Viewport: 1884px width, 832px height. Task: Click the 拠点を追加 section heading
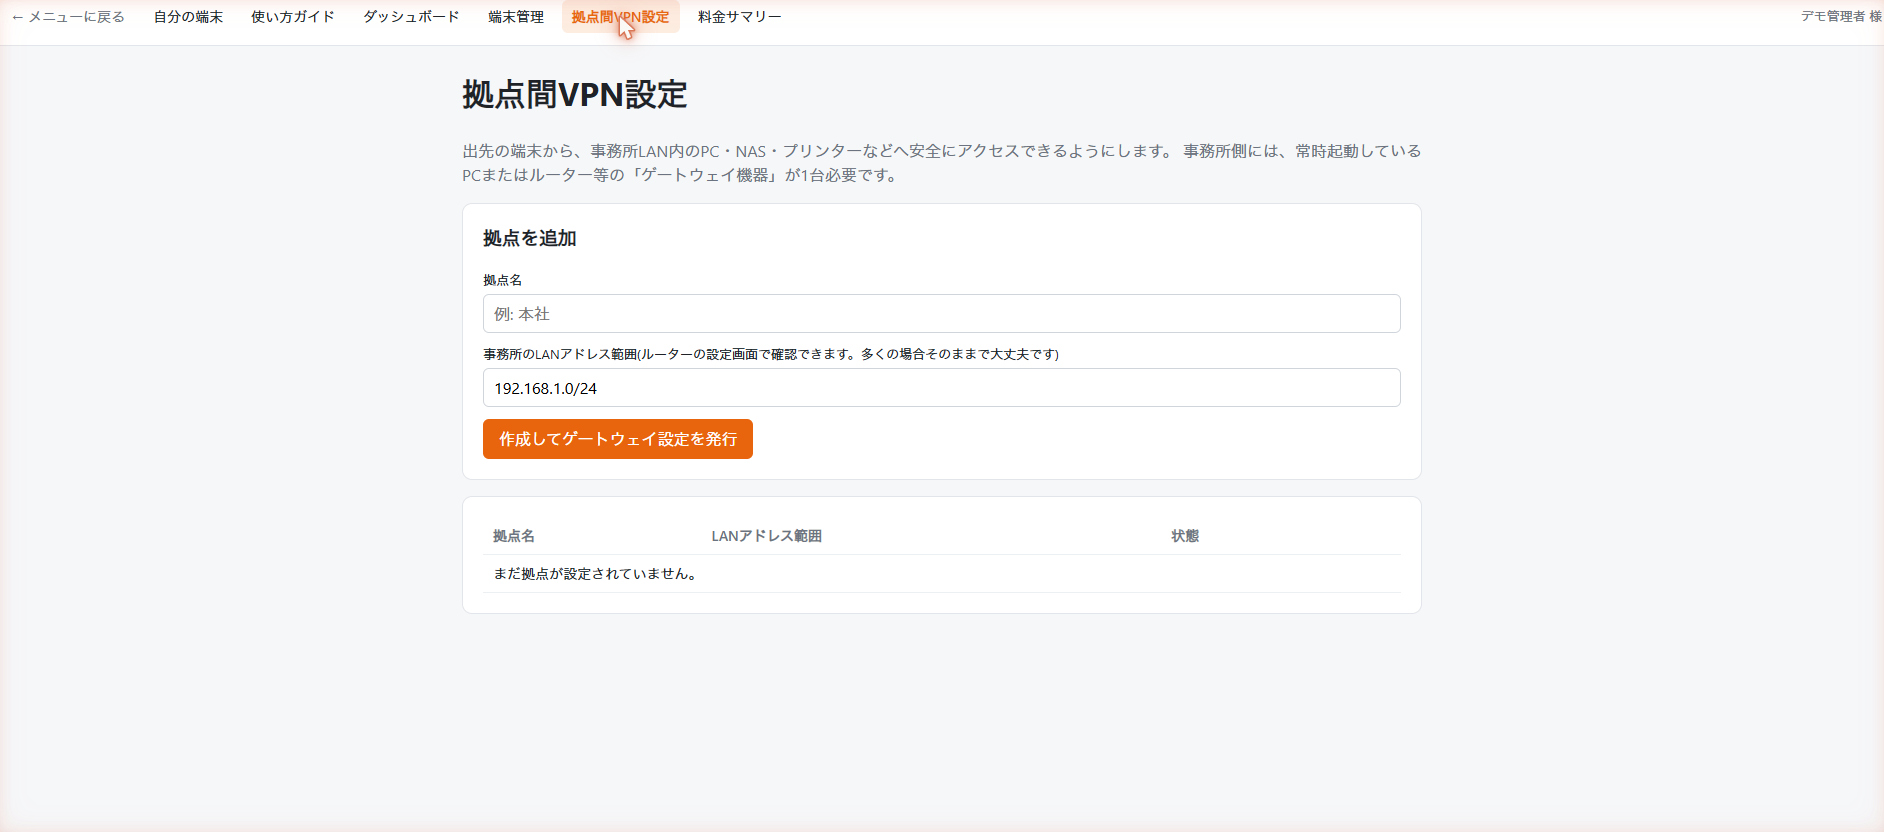tap(530, 238)
